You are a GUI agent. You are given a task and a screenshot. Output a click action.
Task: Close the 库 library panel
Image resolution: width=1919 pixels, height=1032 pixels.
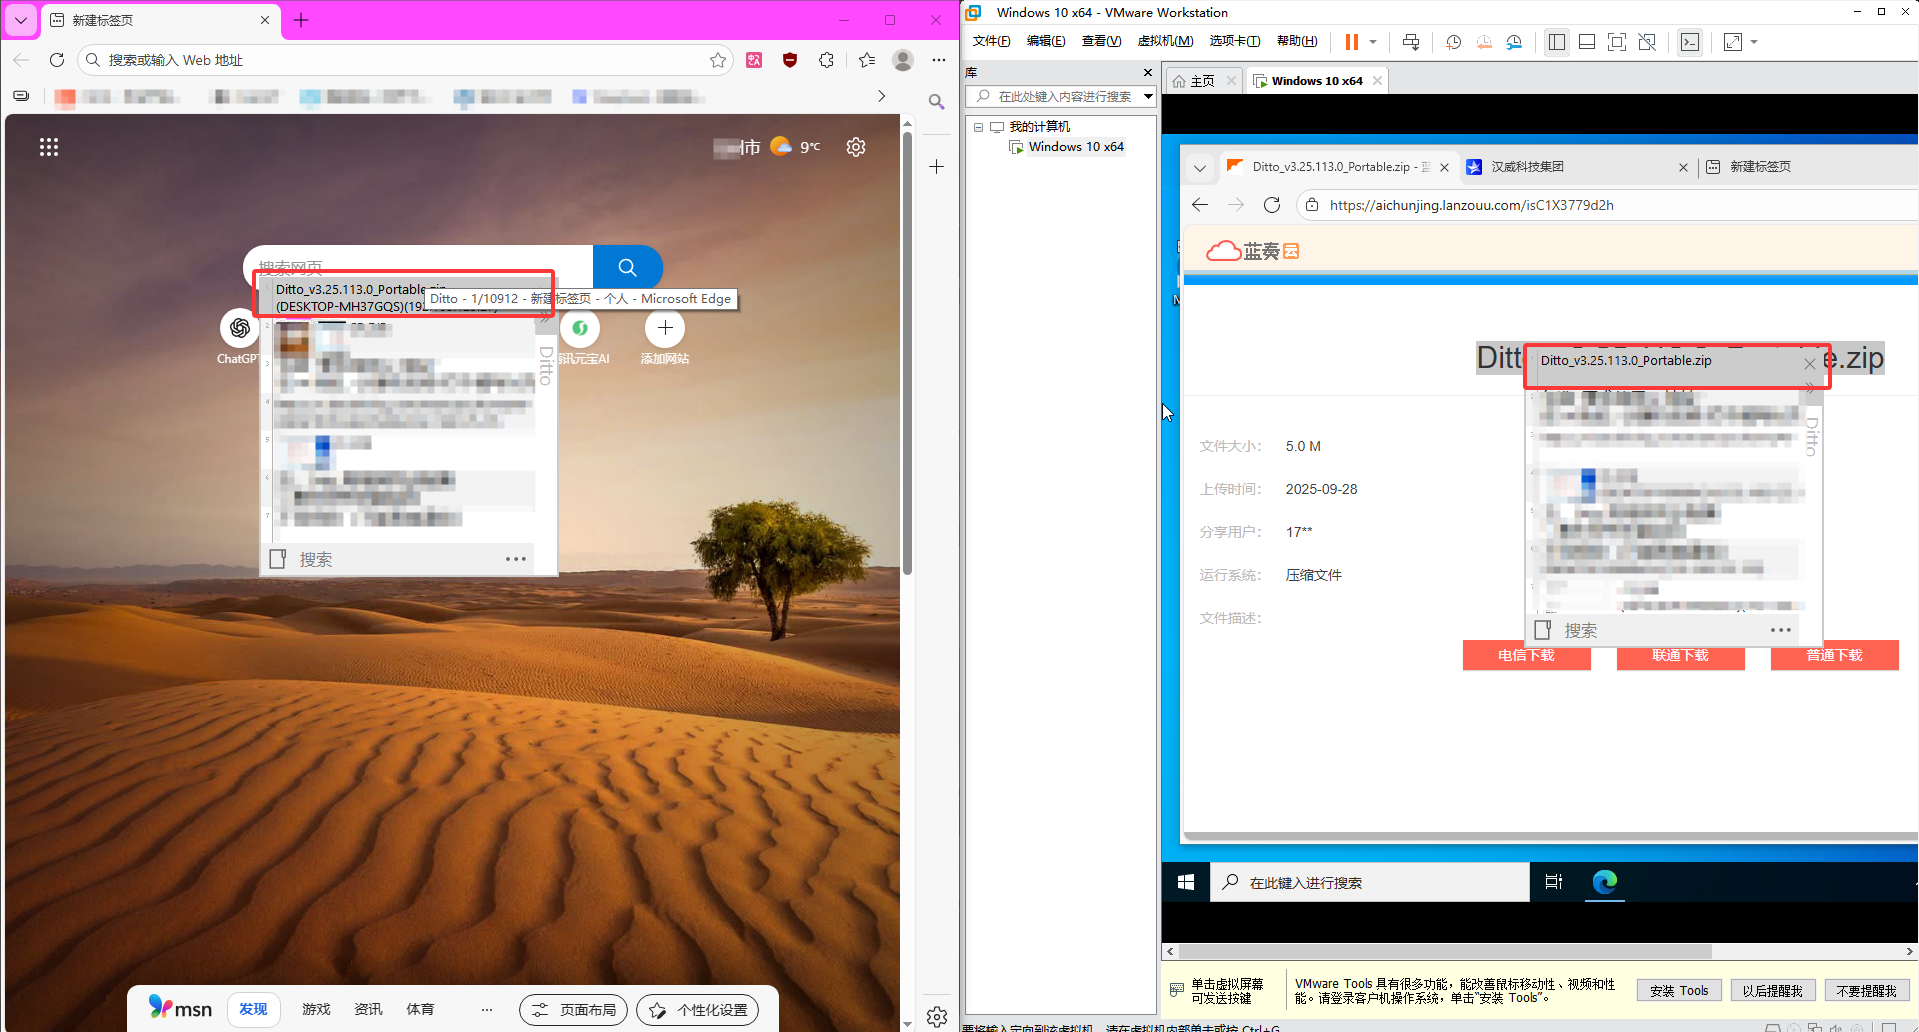(1148, 72)
